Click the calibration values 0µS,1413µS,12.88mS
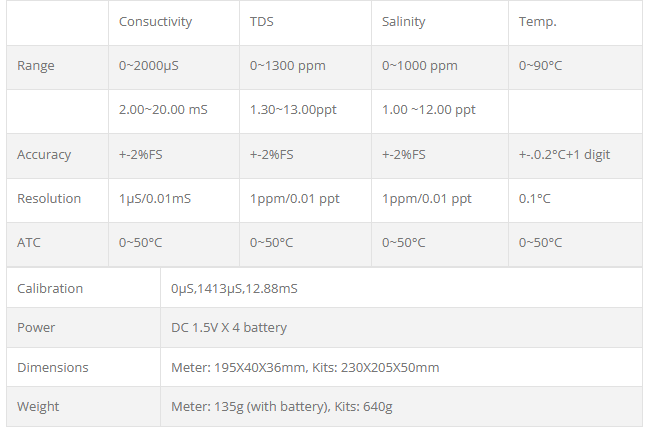649x434 pixels. pos(234,289)
